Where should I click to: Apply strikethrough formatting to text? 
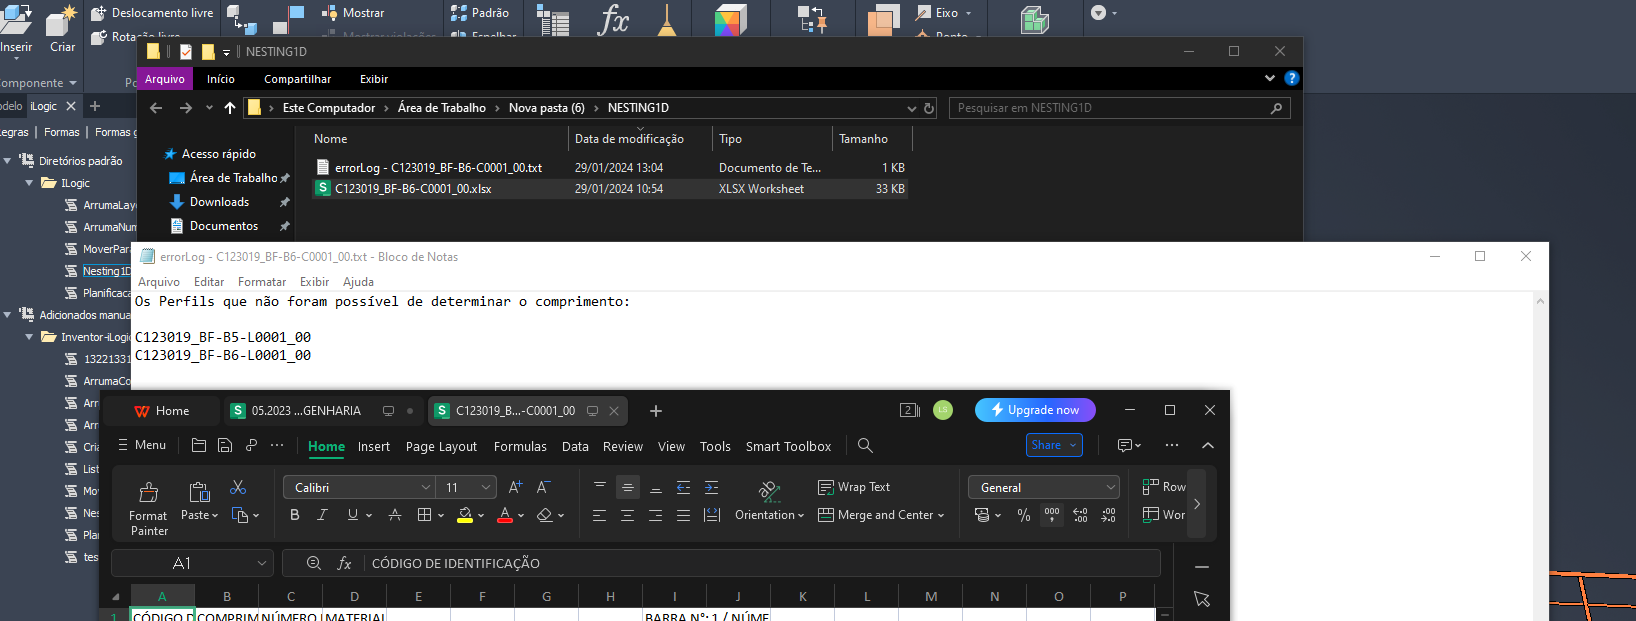point(395,515)
